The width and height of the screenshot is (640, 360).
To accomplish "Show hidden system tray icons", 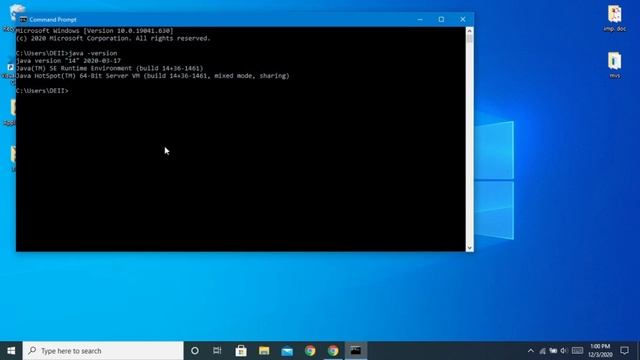I will point(531,351).
